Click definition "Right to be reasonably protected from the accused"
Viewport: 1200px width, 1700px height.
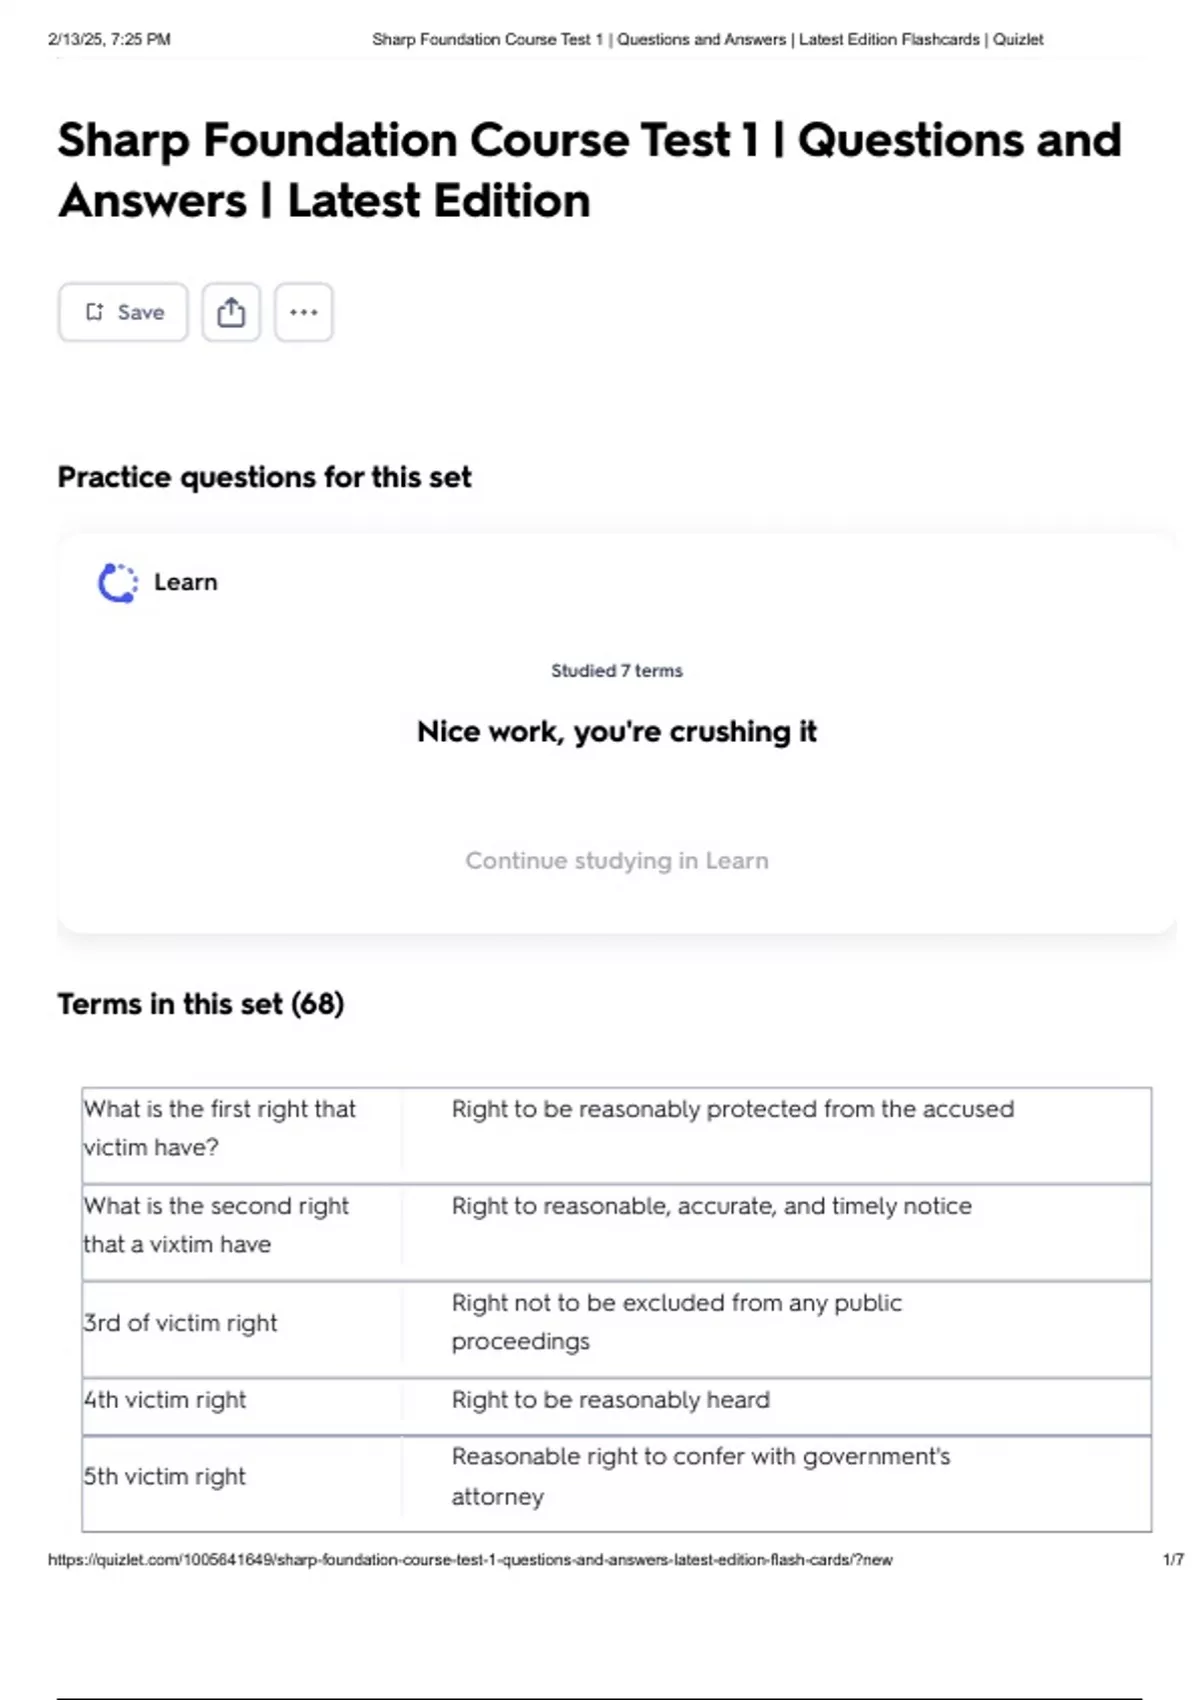click(x=732, y=1109)
